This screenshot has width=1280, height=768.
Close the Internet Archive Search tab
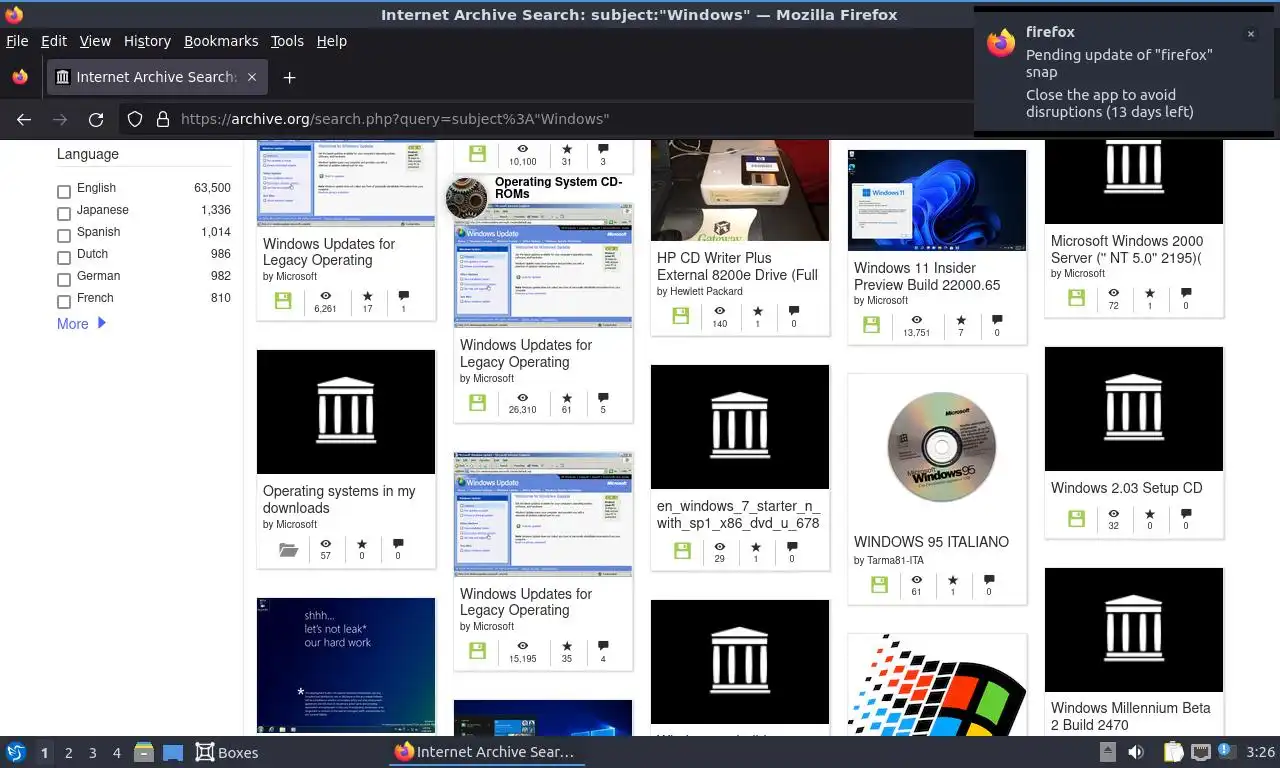click(252, 77)
